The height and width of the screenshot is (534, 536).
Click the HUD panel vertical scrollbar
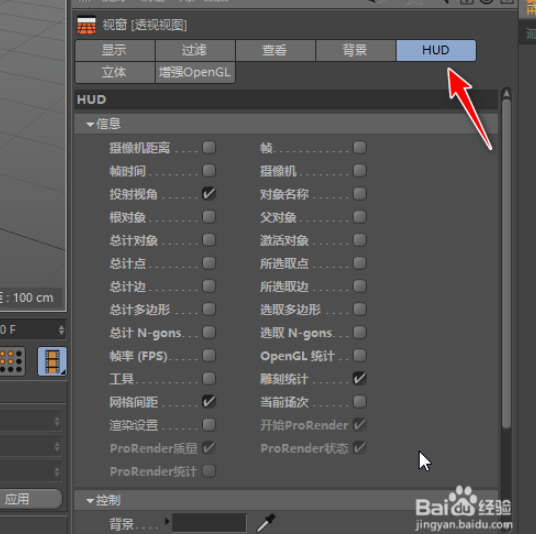click(506, 263)
